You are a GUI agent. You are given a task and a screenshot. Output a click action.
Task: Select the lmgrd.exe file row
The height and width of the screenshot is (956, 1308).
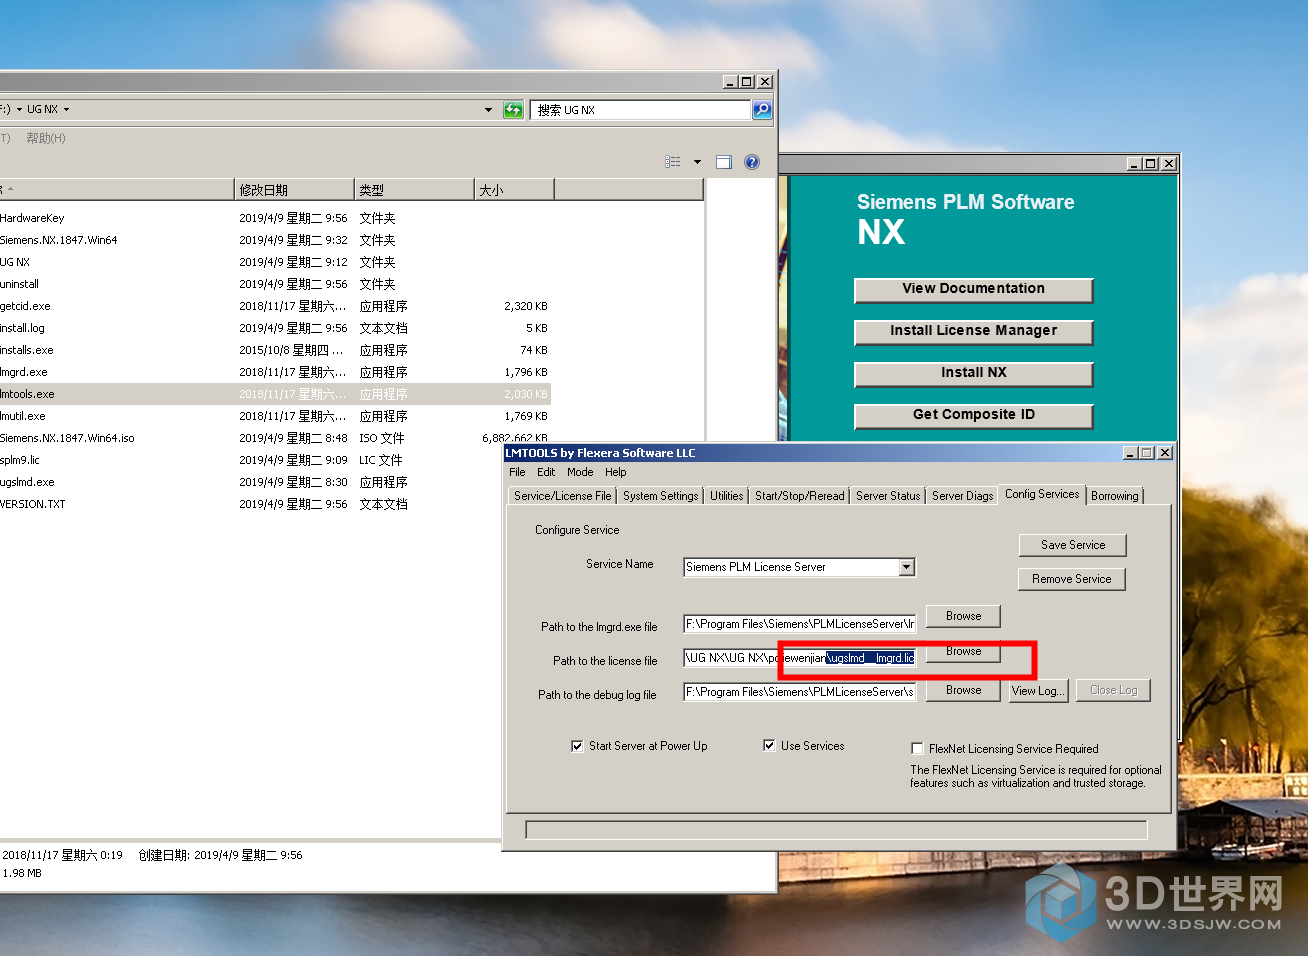tap(275, 372)
